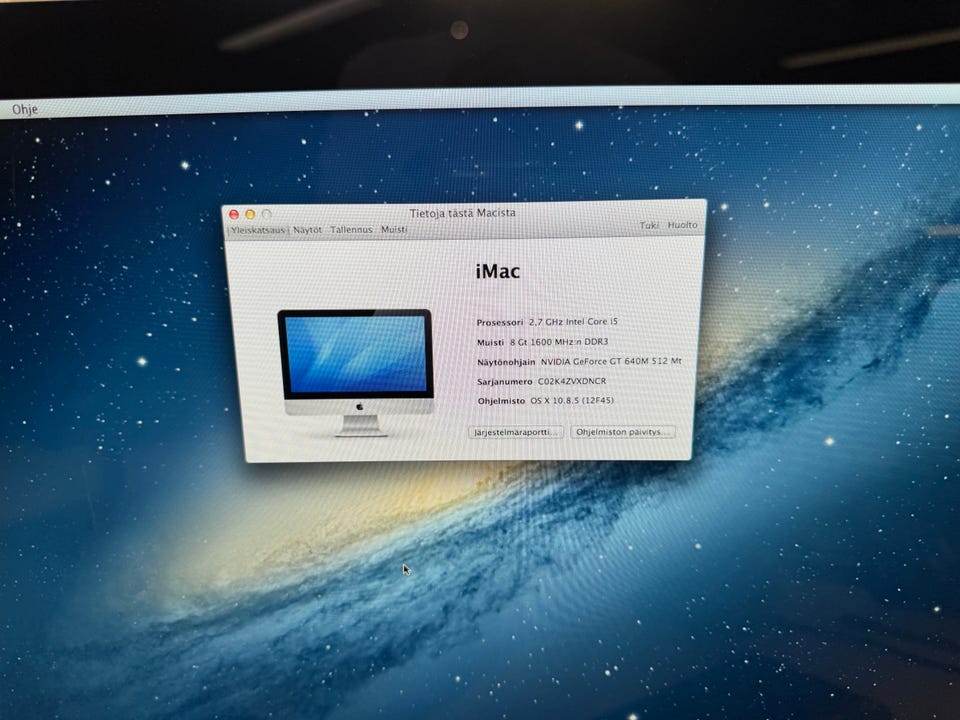Switch to the Yleiskatsaus tab
Viewport: 960px width, 720px height.
pos(258,230)
